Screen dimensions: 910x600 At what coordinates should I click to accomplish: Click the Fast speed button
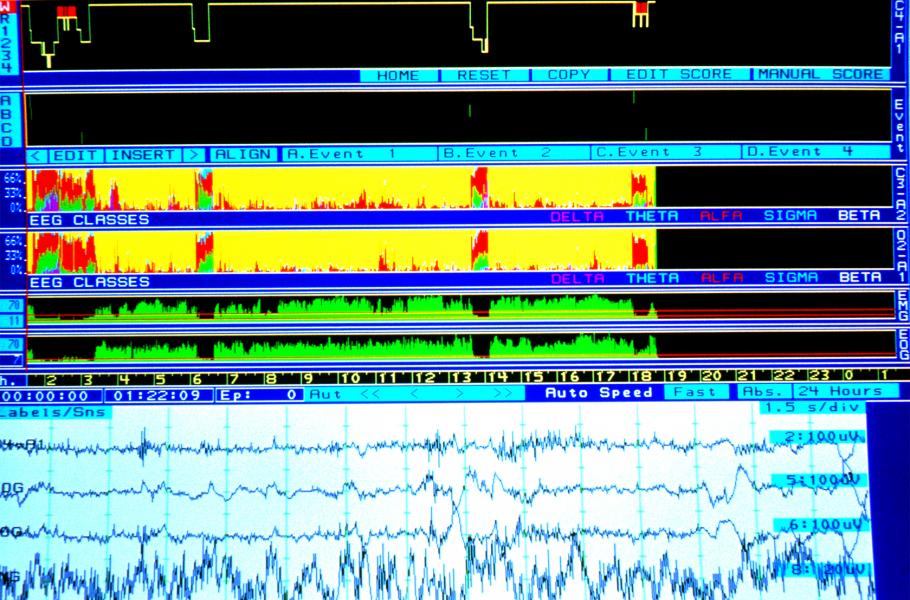click(694, 393)
